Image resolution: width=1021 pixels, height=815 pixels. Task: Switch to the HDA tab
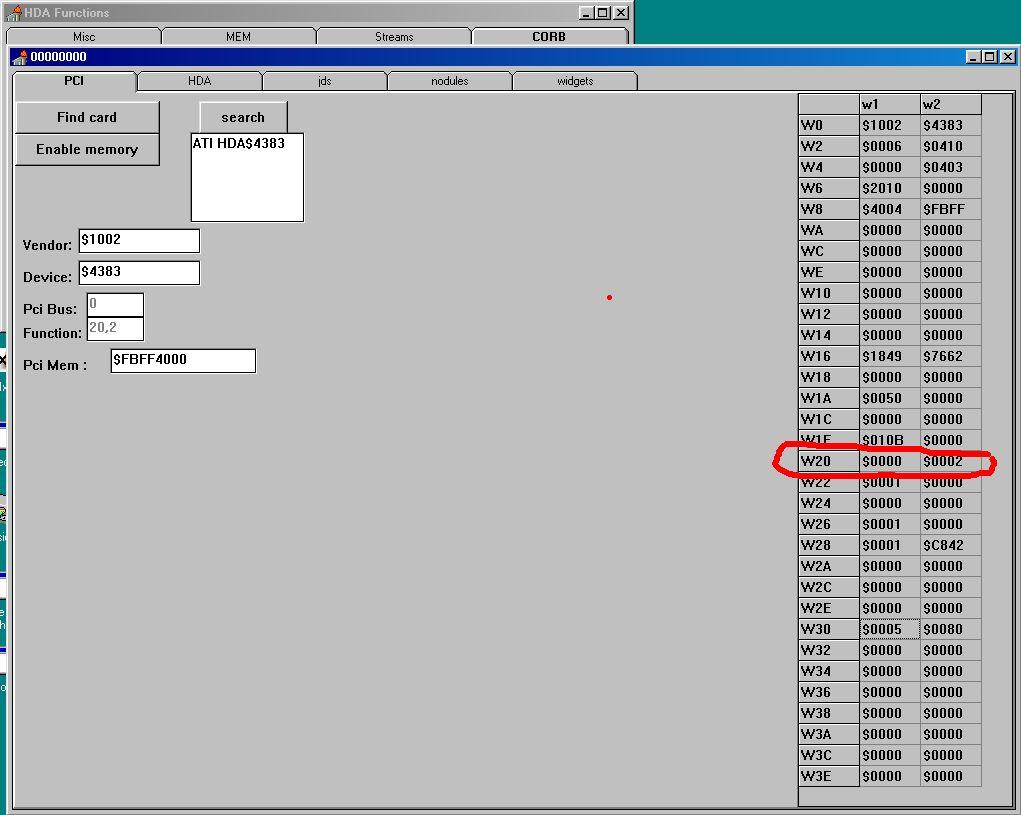pyautogui.click(x=199, y=81)
